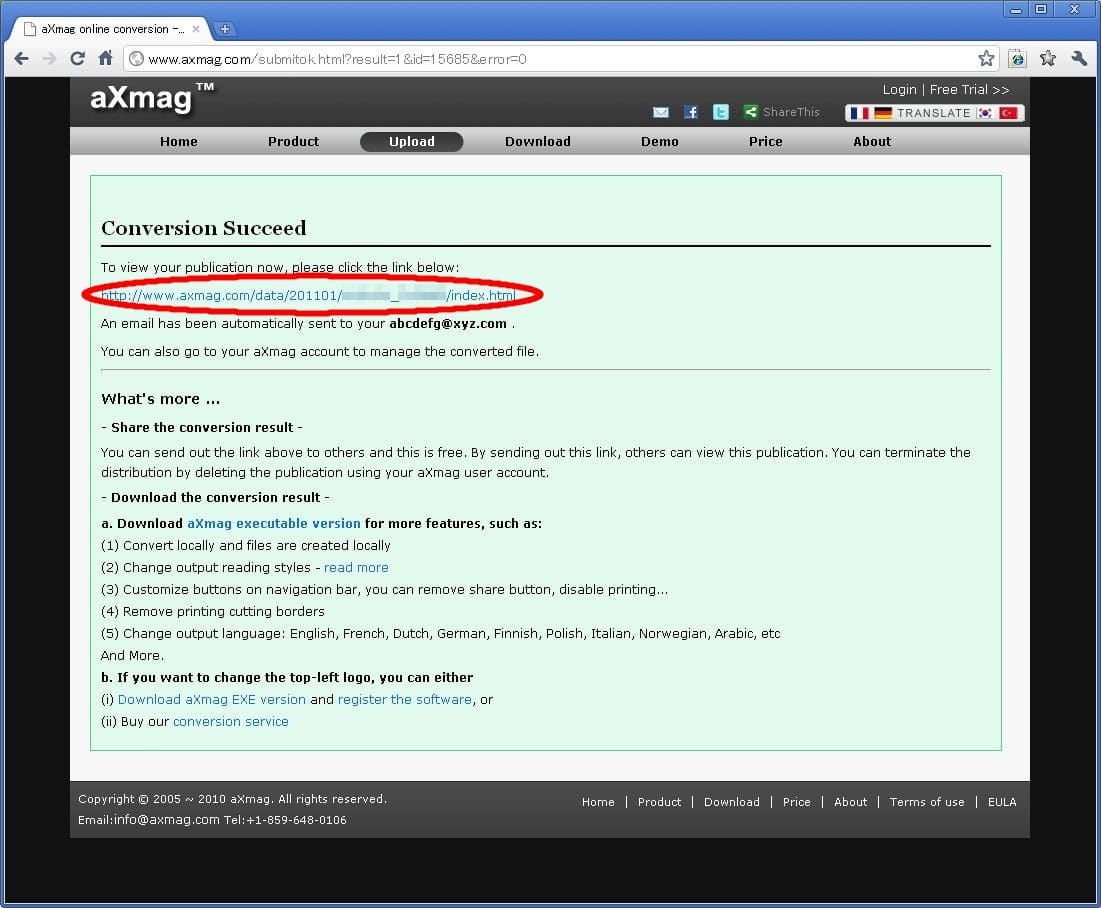Share page via Facebook icon

point(691,113)
